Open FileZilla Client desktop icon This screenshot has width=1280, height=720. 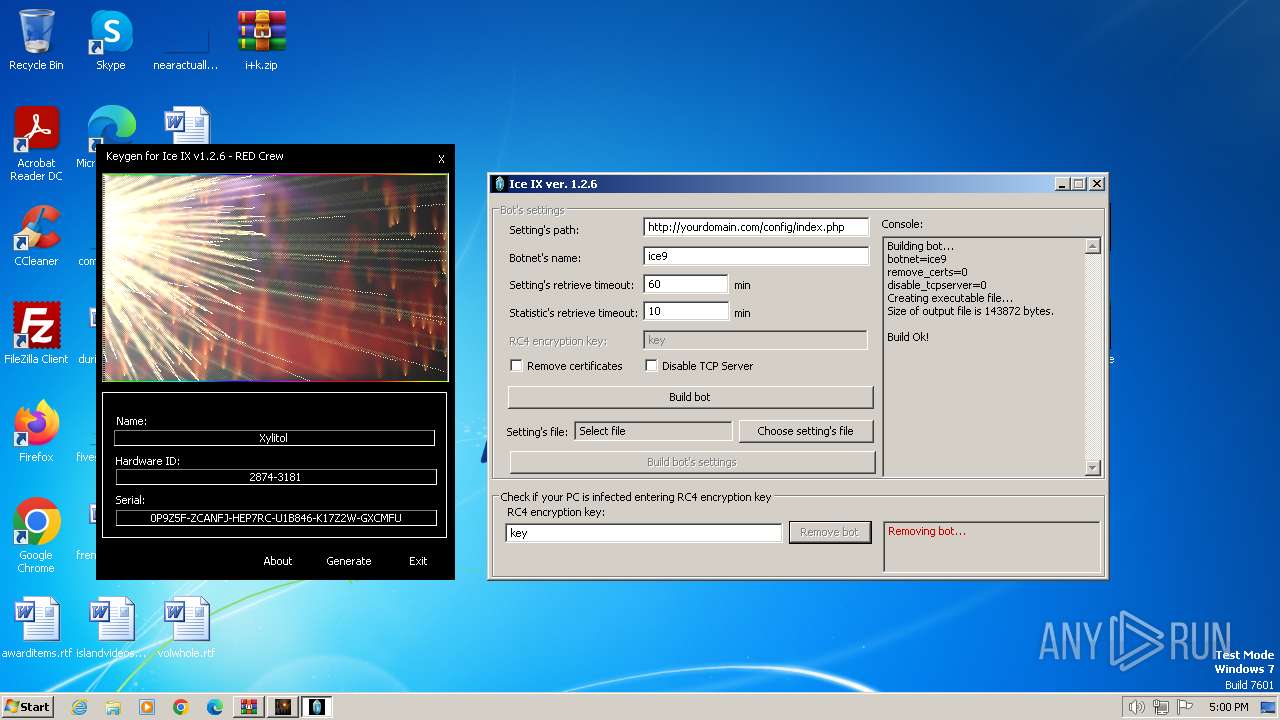click(36, 334)
